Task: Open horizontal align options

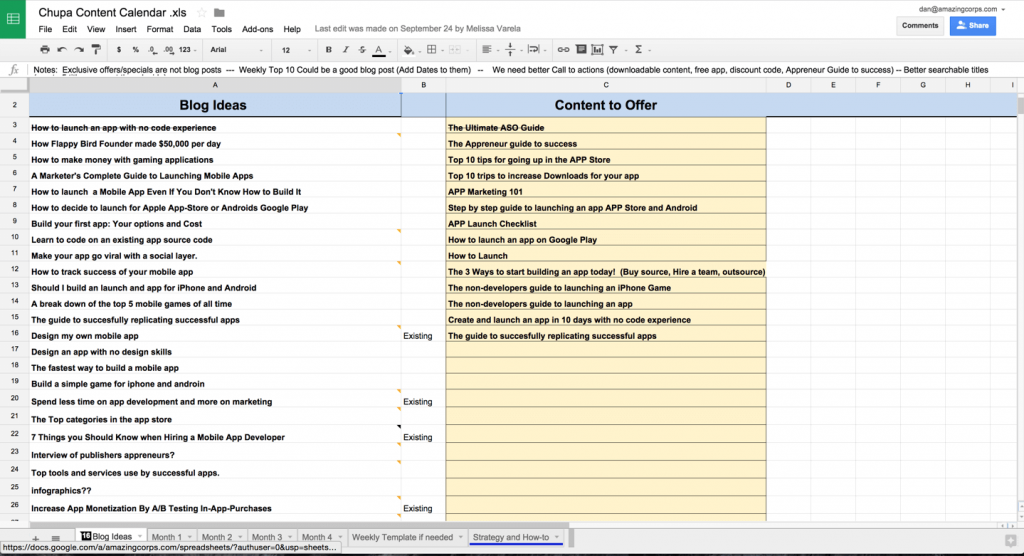Action: pyautogui.click(x=489, y=50)
